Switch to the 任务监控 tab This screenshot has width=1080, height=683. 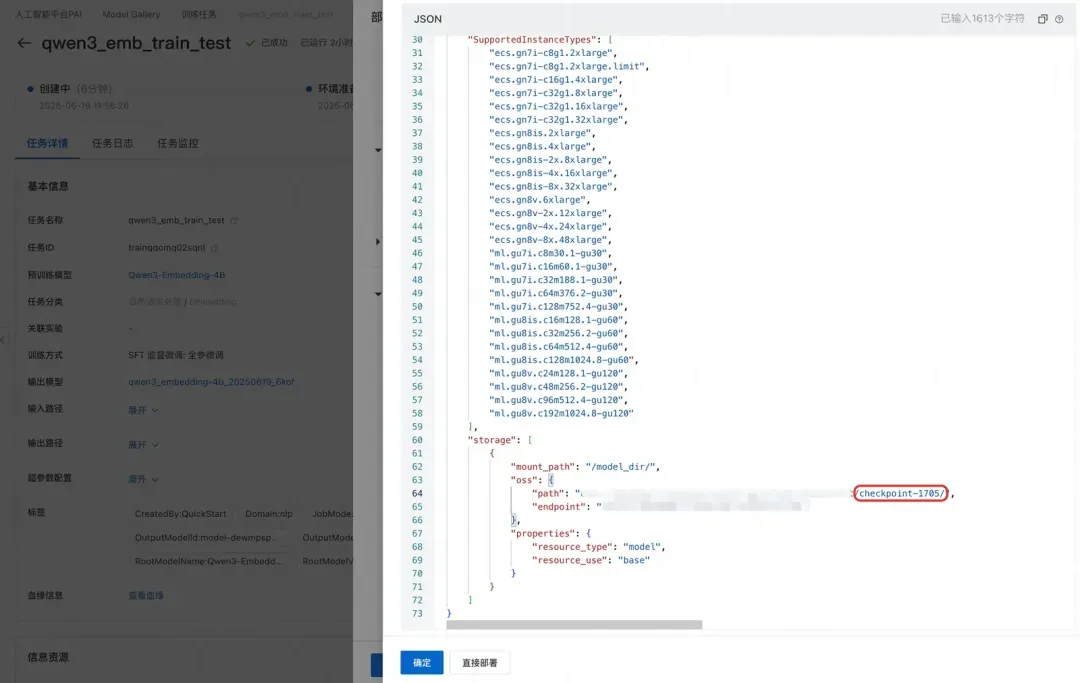[x=178, y=143]
